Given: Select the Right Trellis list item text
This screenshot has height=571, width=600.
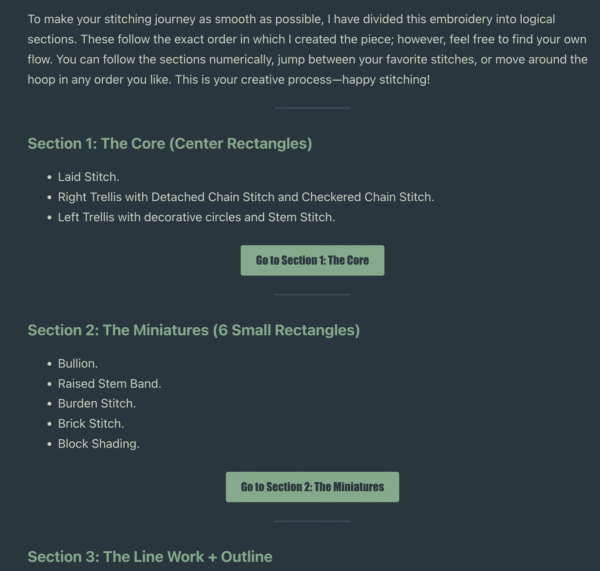Looking at the screenshot, I should coord(245,197).
